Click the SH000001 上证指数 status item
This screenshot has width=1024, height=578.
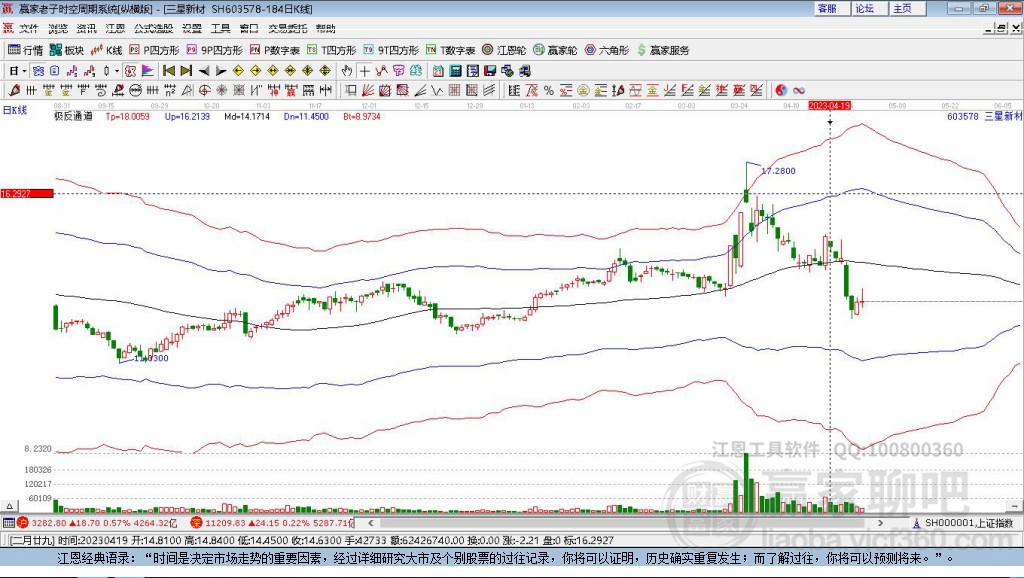point(963,522)
